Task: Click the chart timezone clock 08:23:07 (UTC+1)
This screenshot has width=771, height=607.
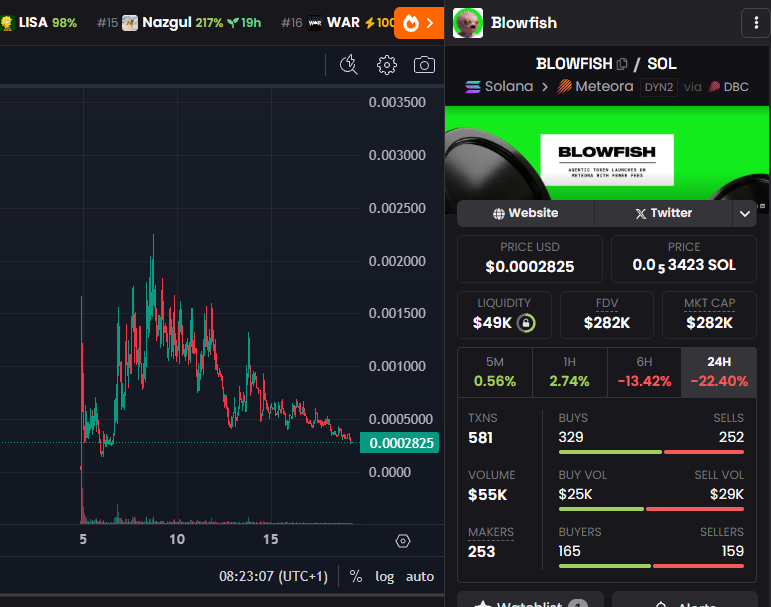Action: coord(273,576)
